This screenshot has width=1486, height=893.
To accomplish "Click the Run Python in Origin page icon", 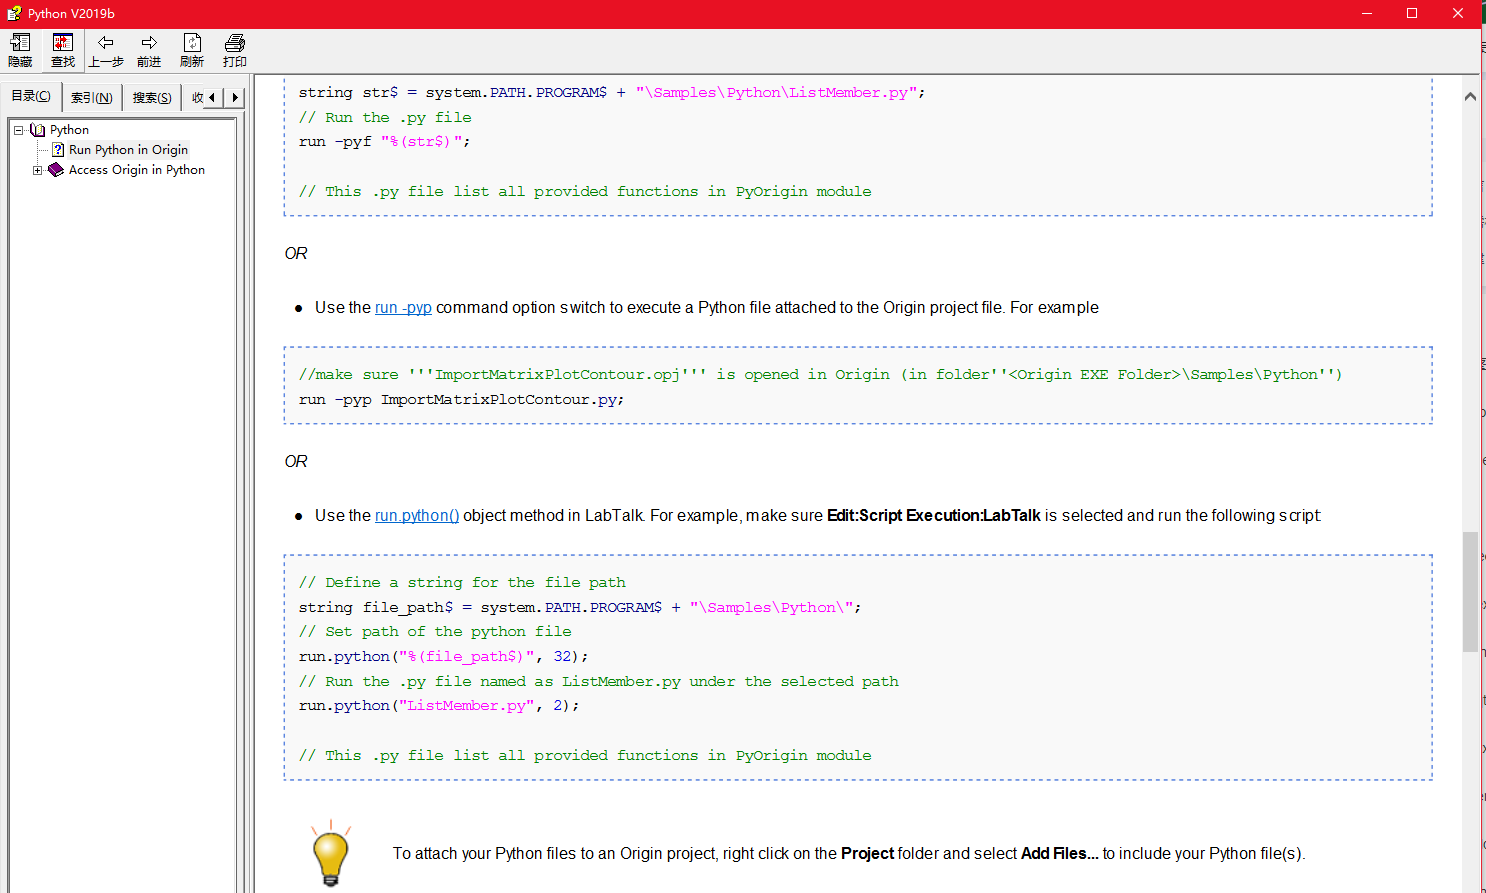I will pos(58,150).
